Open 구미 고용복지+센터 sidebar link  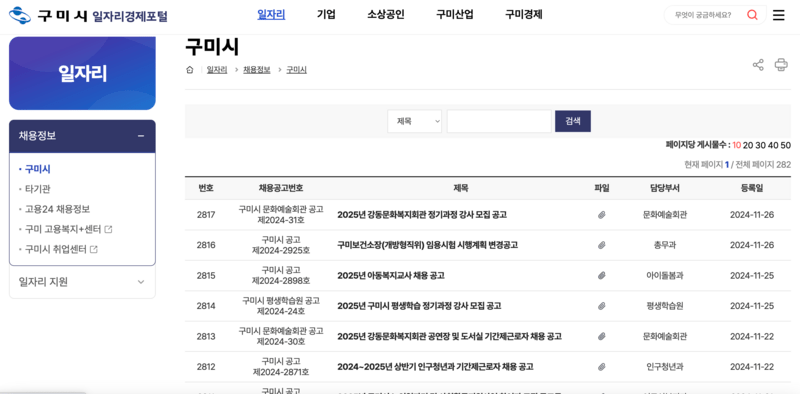click(x=63, y=230)
